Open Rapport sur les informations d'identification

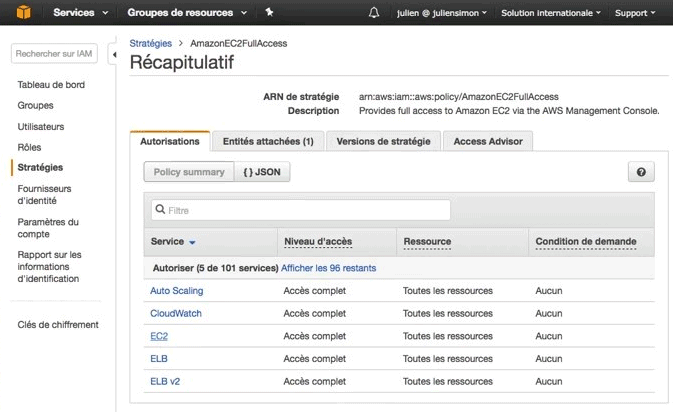[49, 267]
